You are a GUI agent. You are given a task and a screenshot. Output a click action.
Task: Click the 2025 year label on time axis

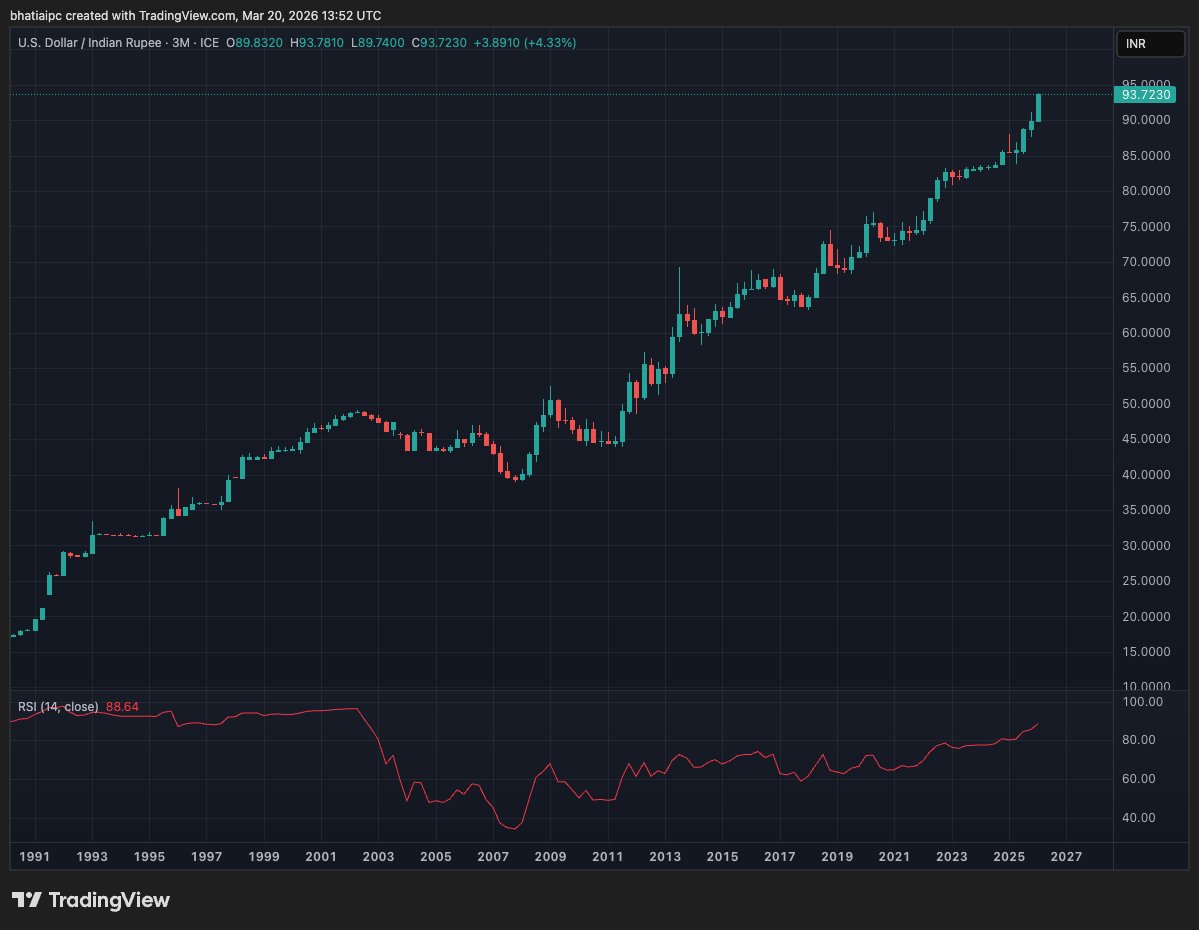pos(1009,857)
